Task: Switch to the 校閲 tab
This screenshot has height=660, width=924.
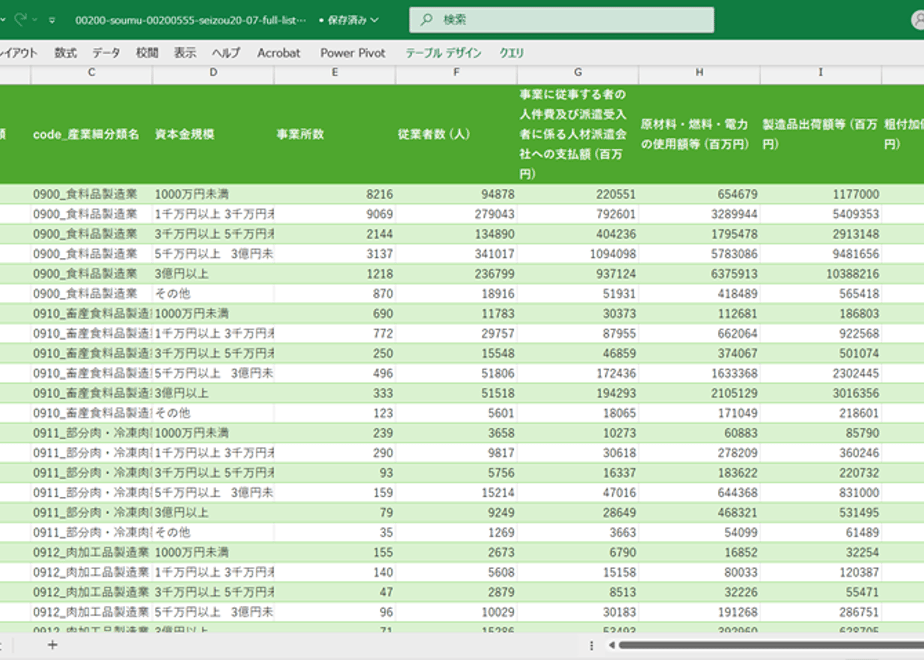Action: click(147, 53)
